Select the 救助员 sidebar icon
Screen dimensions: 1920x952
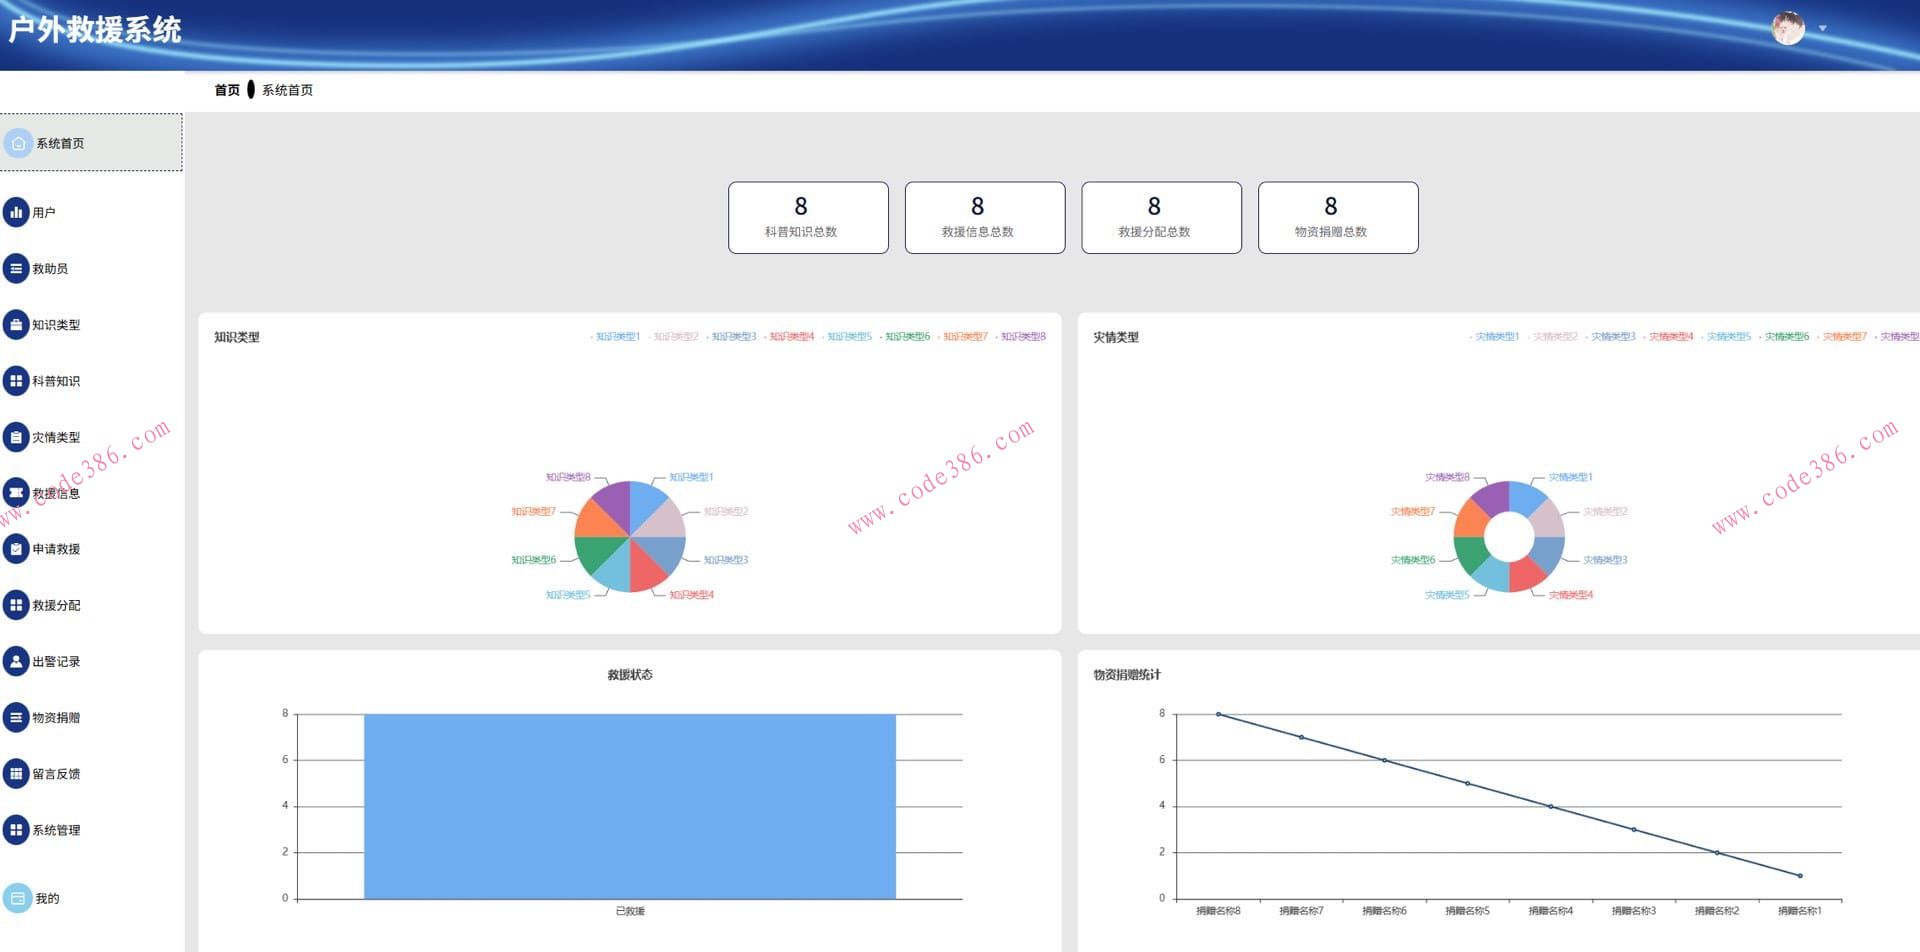click(x=16, y=268)
